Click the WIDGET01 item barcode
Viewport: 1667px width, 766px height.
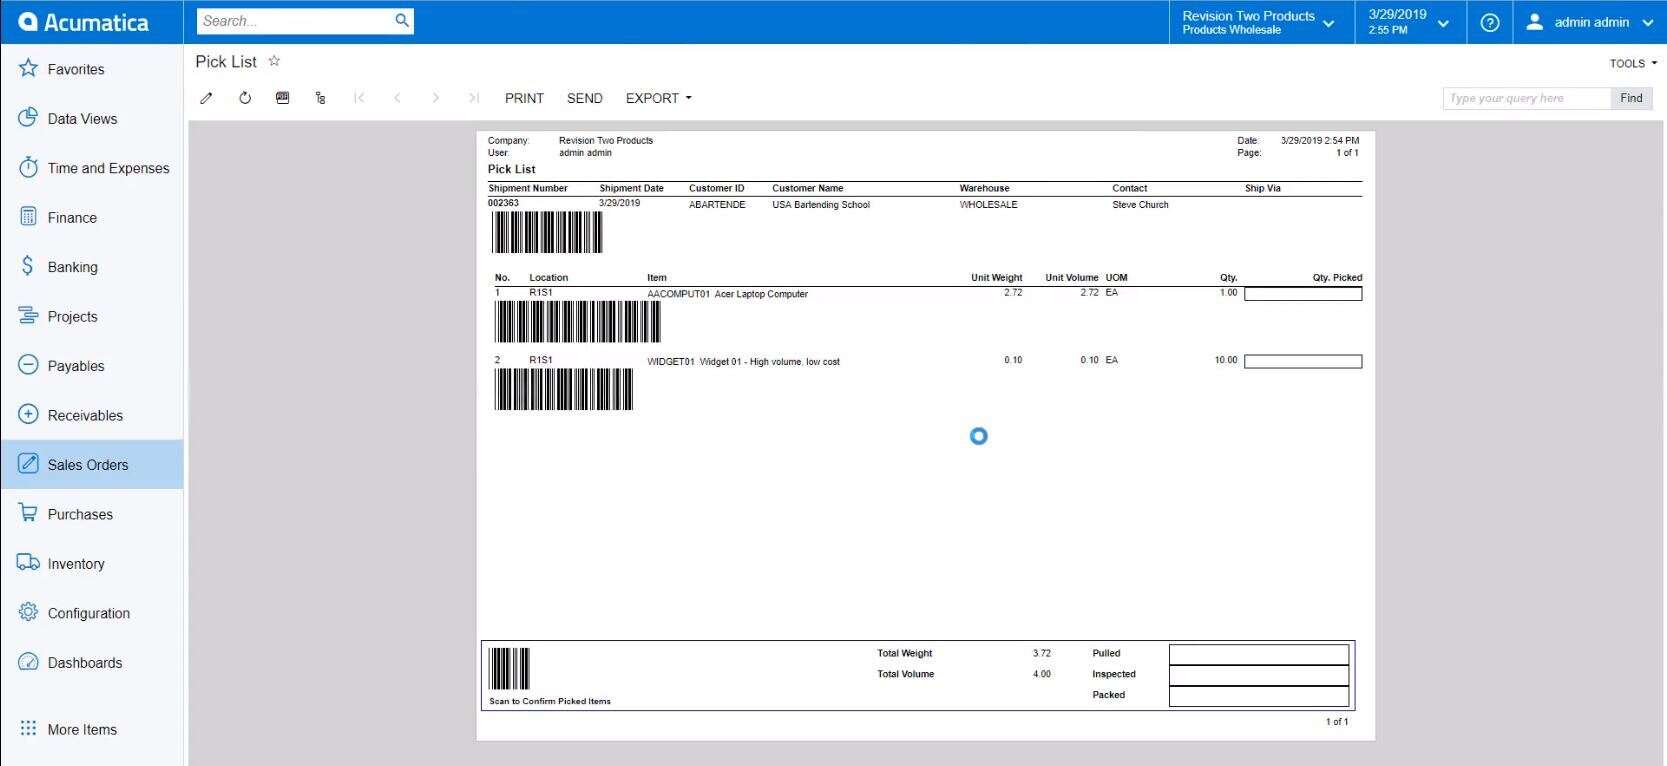click(563, 389)
